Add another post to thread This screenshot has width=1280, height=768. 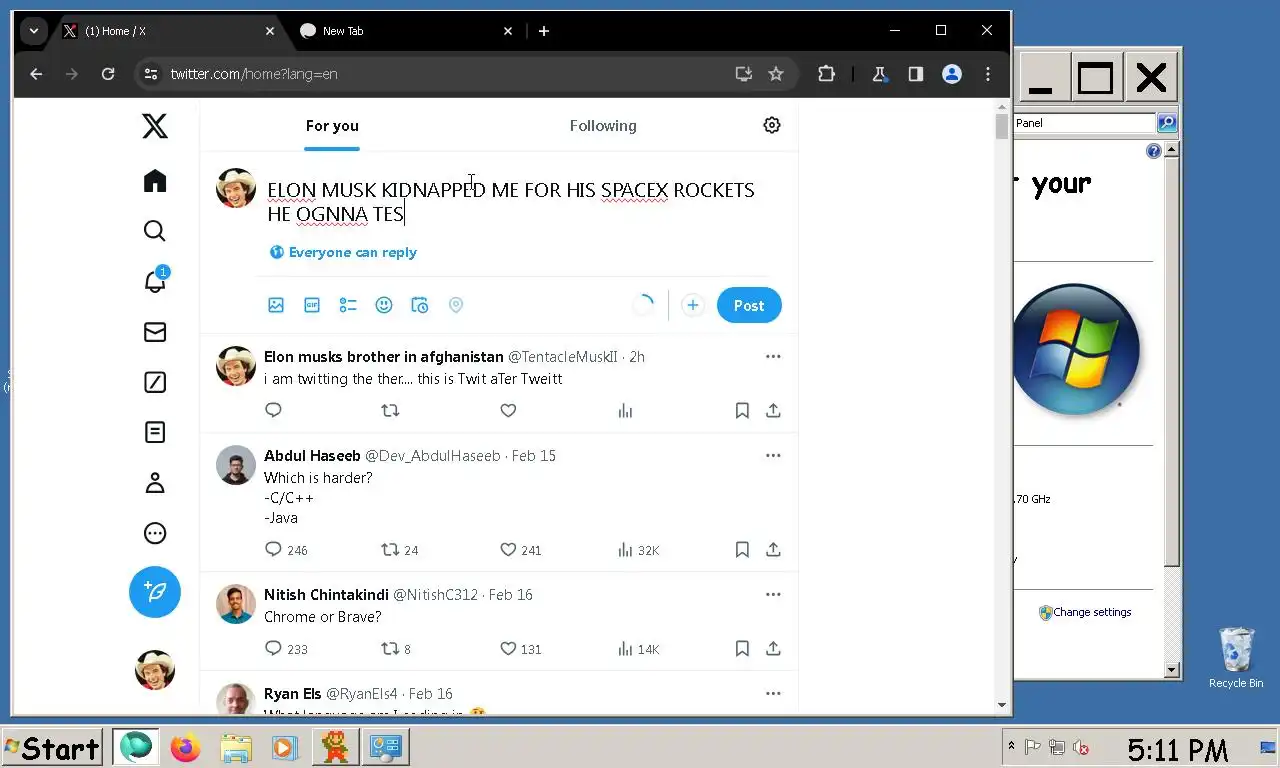coord(693,305)
